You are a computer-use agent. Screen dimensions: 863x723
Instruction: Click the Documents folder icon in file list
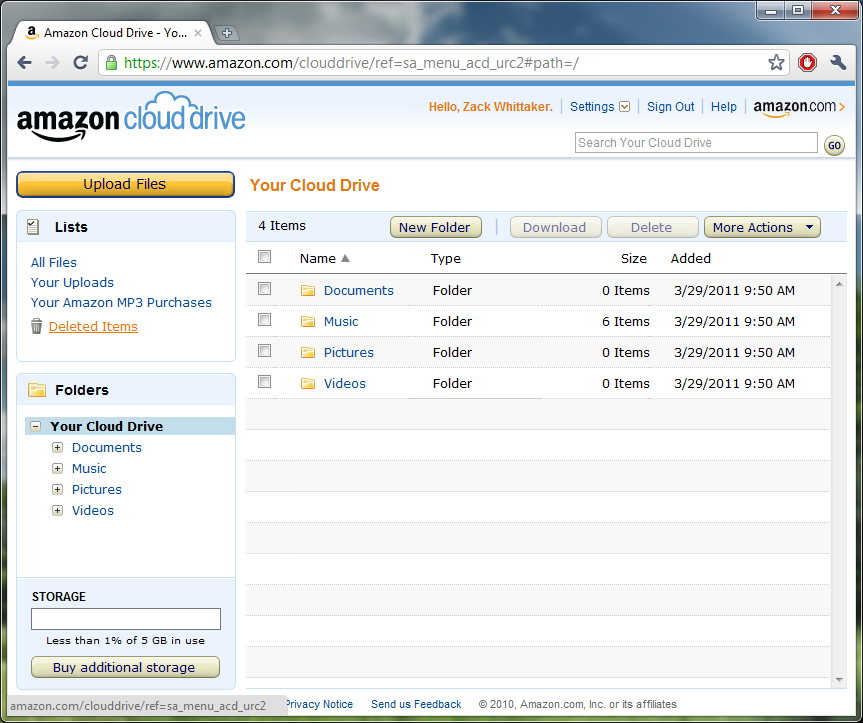click(x=308, y=290)
